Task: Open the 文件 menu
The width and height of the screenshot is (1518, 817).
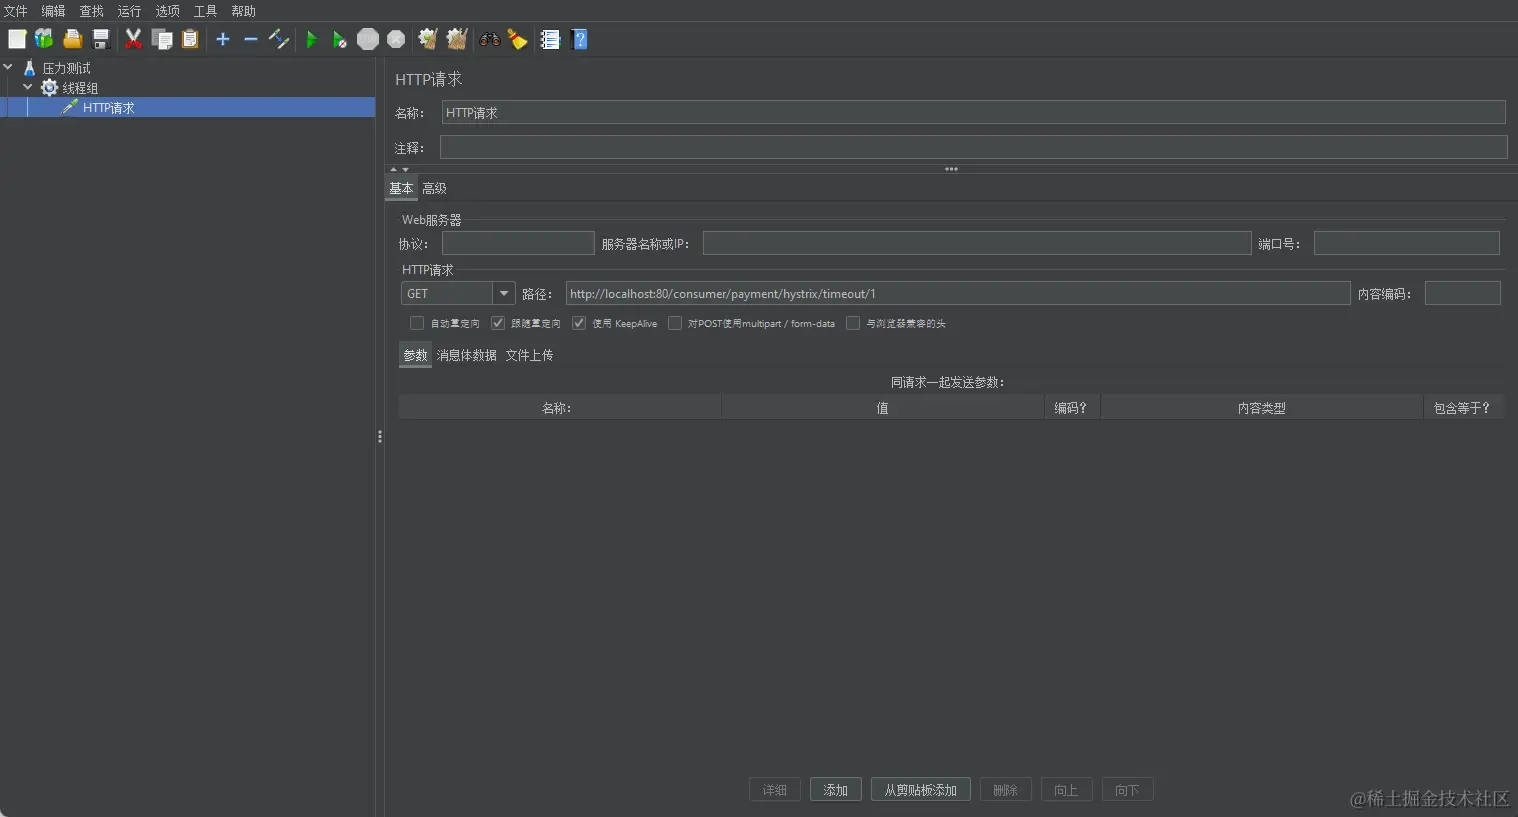Action: pos(16,11)
